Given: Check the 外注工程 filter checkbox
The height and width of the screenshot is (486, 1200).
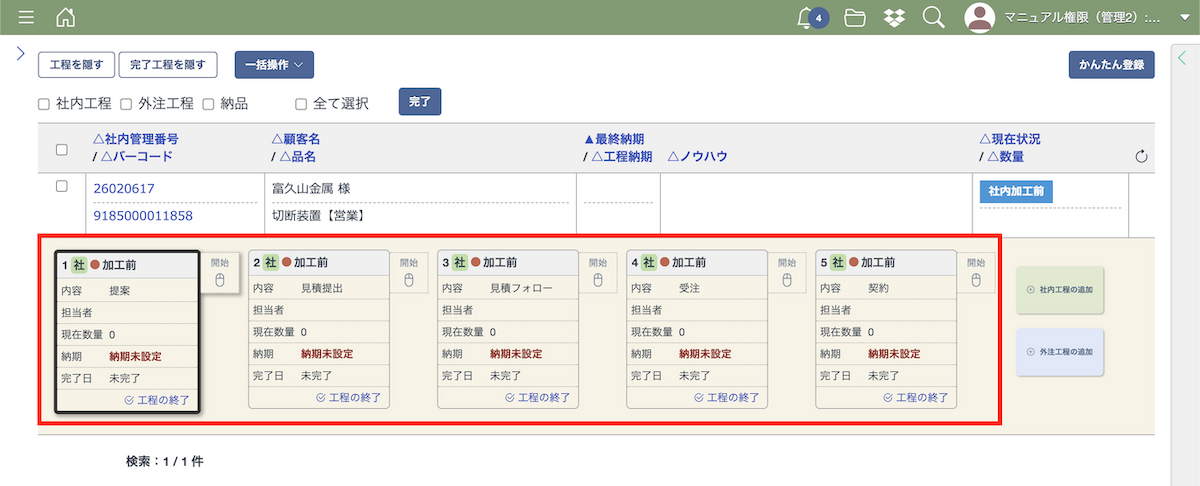Looking at the screenshot, I should 126,103.
